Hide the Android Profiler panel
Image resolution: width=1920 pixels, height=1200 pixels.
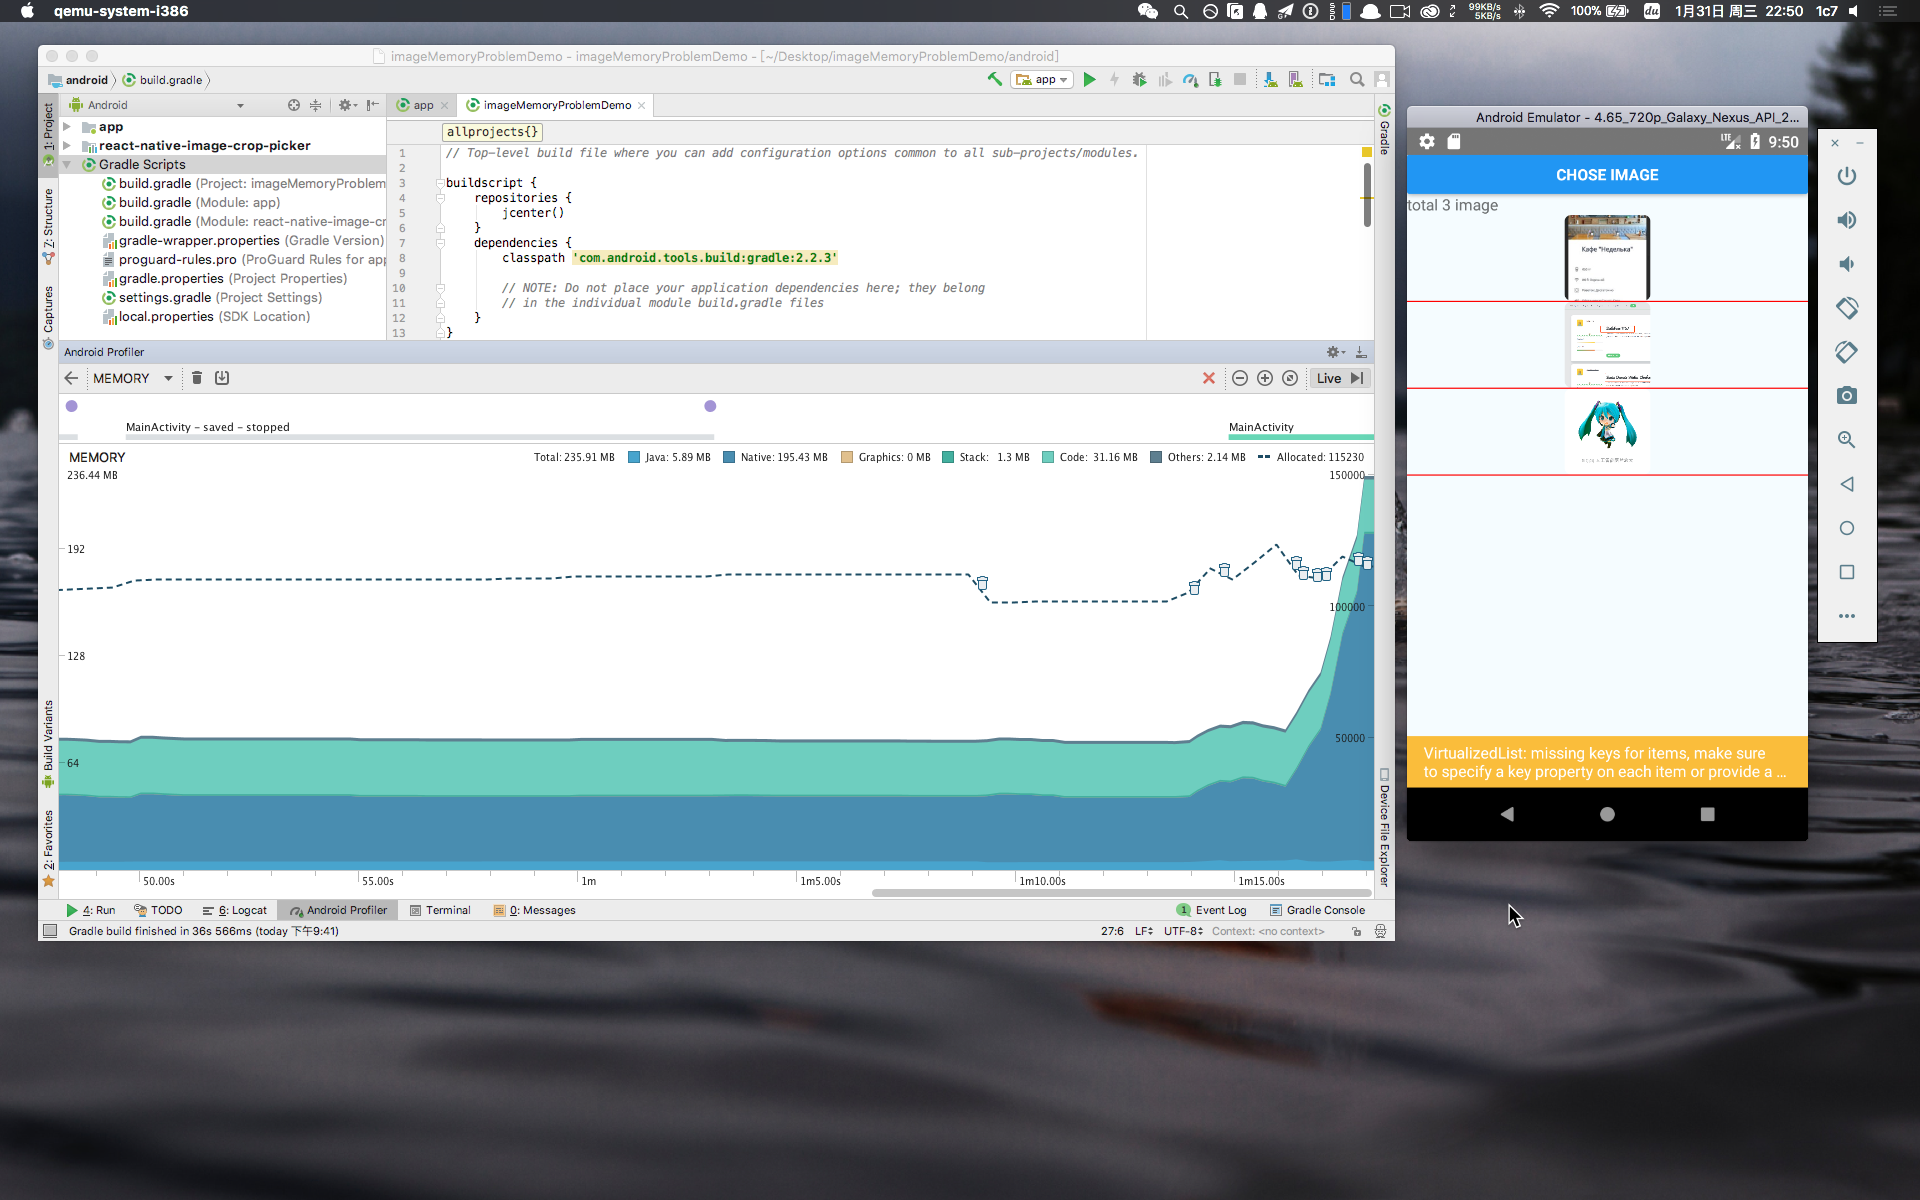point(1361,352)
